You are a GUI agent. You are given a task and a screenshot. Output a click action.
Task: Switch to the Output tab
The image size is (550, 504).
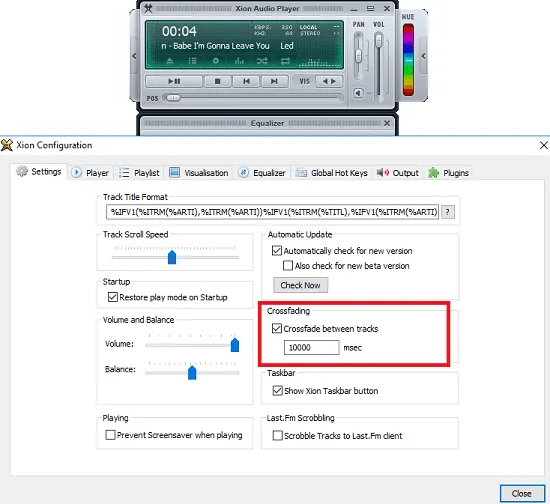click(x=398, y=173)
